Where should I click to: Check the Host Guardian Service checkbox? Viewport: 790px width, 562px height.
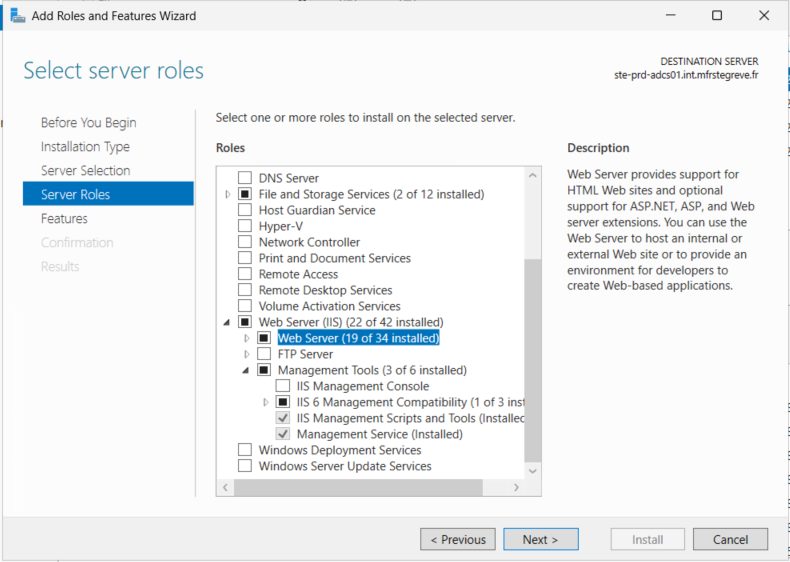click(245, 210)
